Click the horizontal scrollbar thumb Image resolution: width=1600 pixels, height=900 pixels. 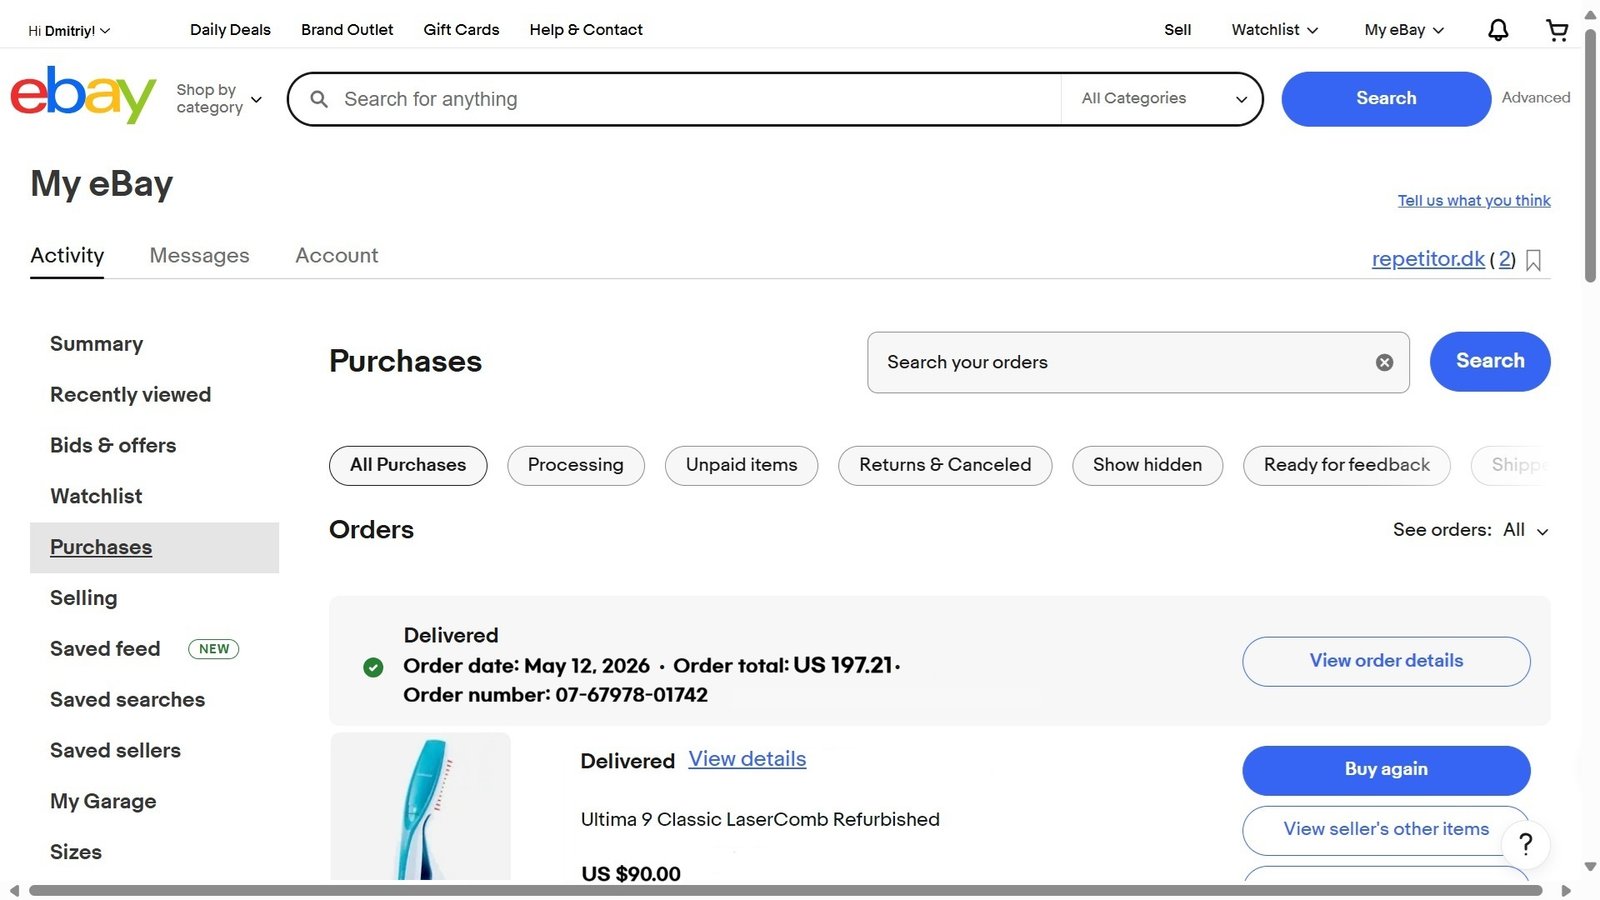click(x=785, y=890)
